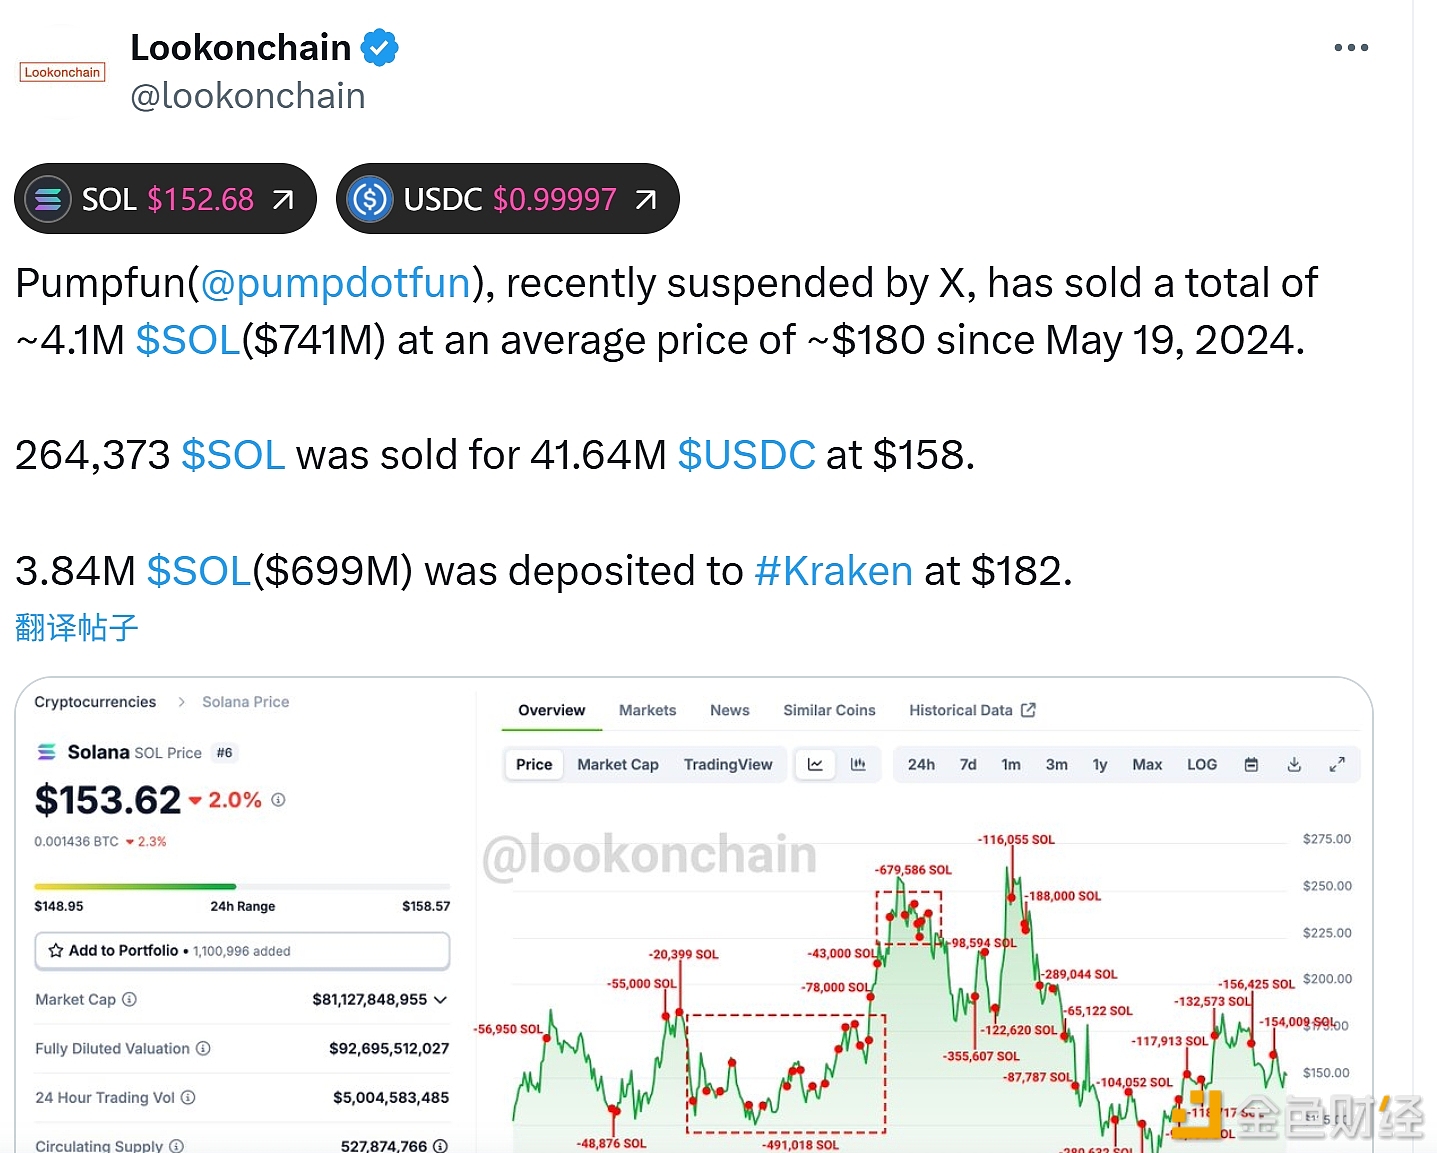Open the three-dot more options menu
The width and height of the screenshot is (1437, 1153).
(1351, 48)
